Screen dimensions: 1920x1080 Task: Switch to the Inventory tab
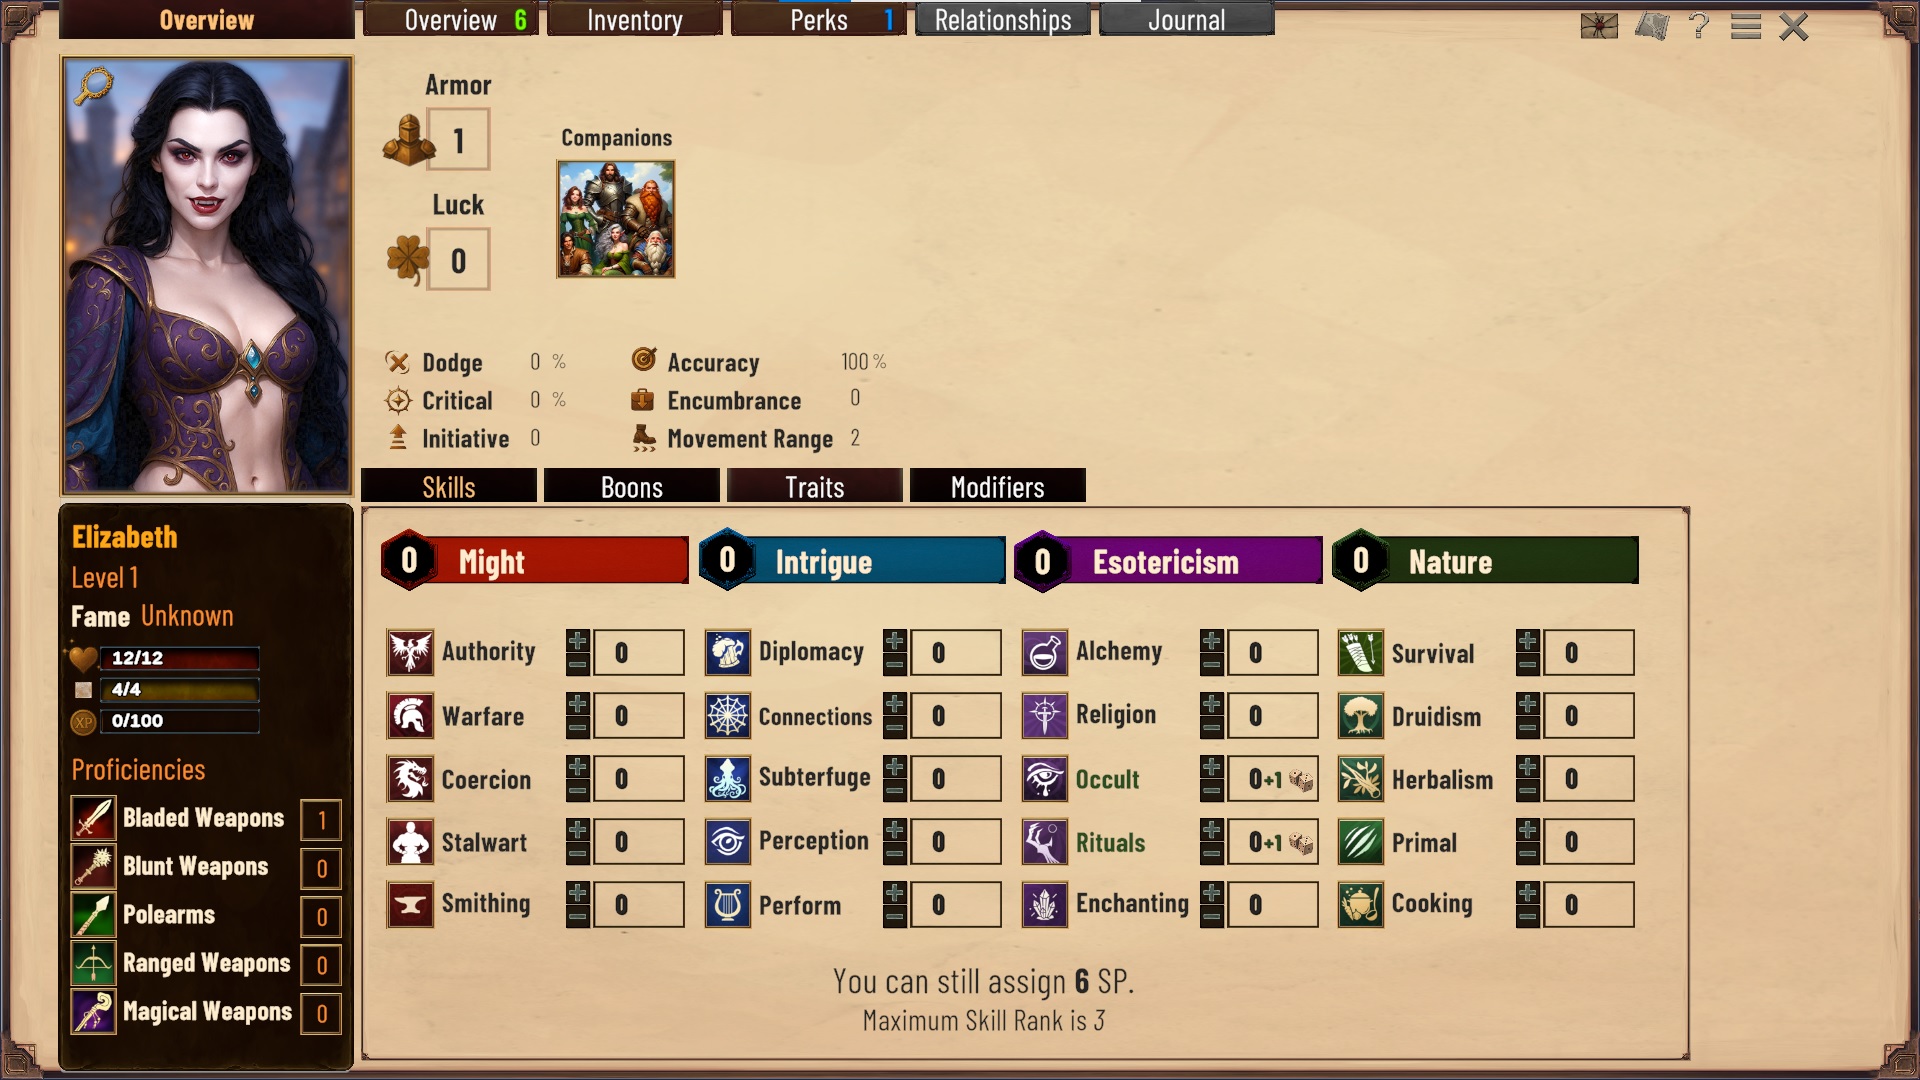point(635,20)
